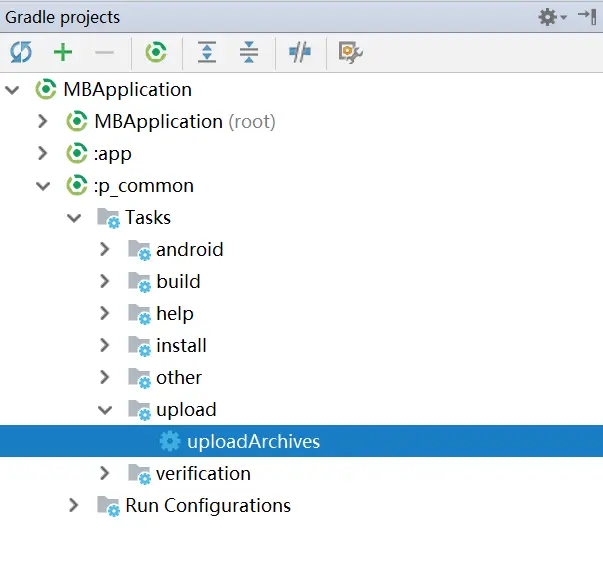Collapse the :p_common module
603x573 pixels.
[x=43, y=186]
